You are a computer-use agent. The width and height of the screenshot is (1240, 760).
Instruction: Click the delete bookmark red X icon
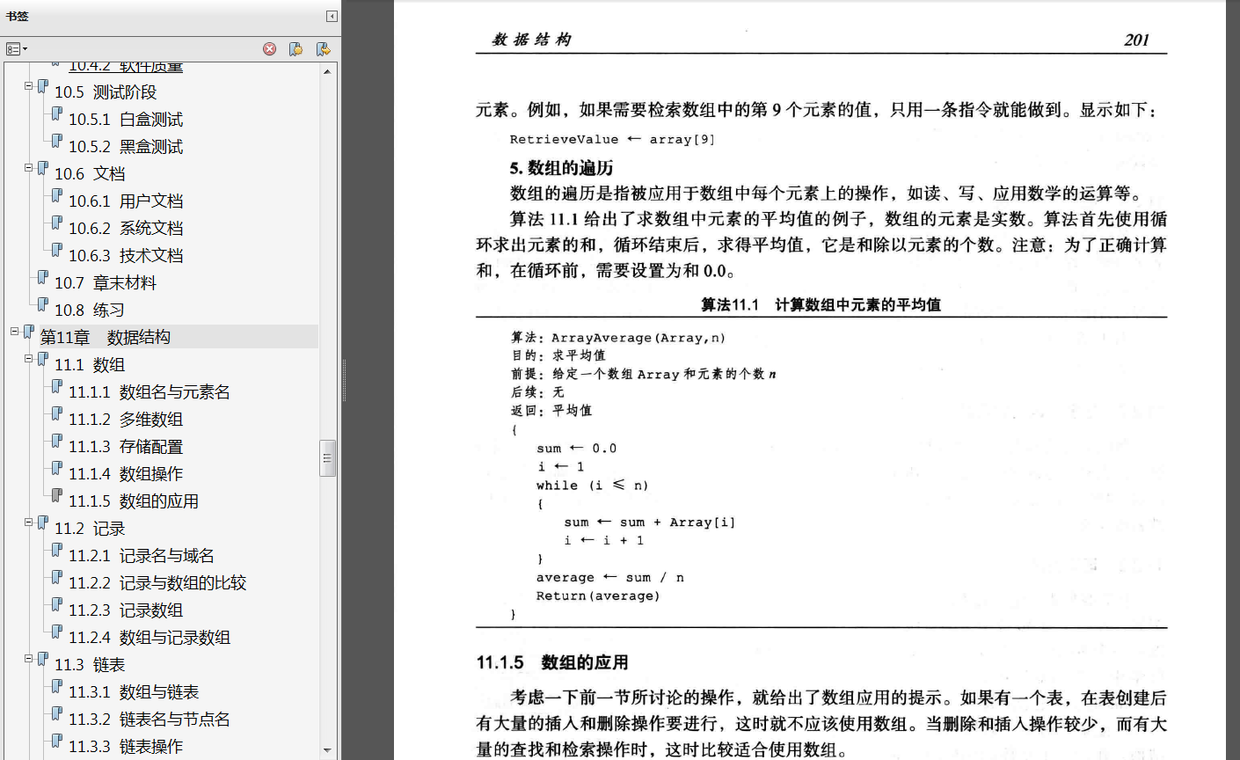coord(270,49)
